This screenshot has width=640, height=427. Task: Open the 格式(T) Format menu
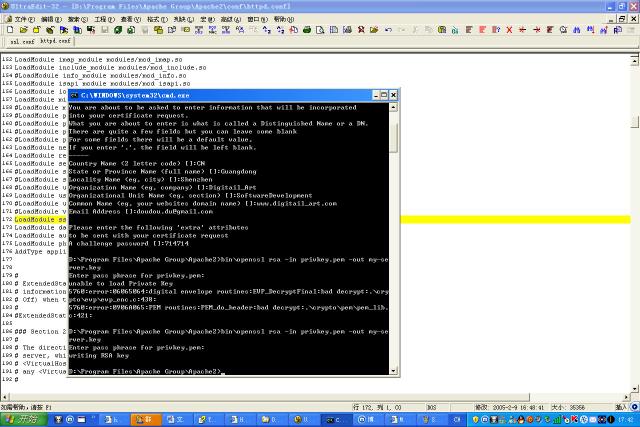(157, 19)
